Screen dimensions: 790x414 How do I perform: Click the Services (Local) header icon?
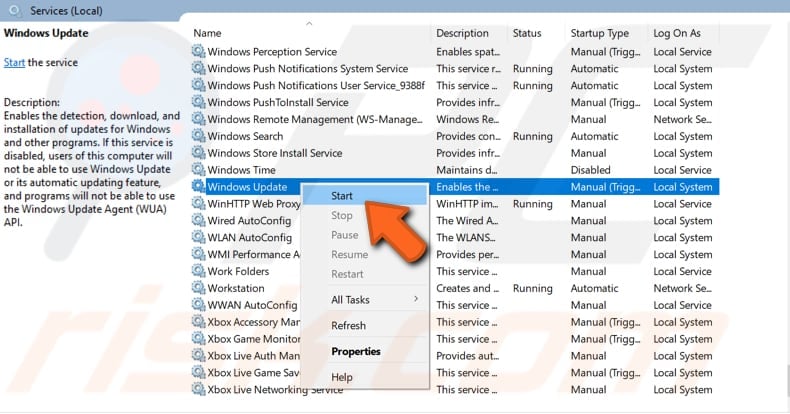(16, 10)
